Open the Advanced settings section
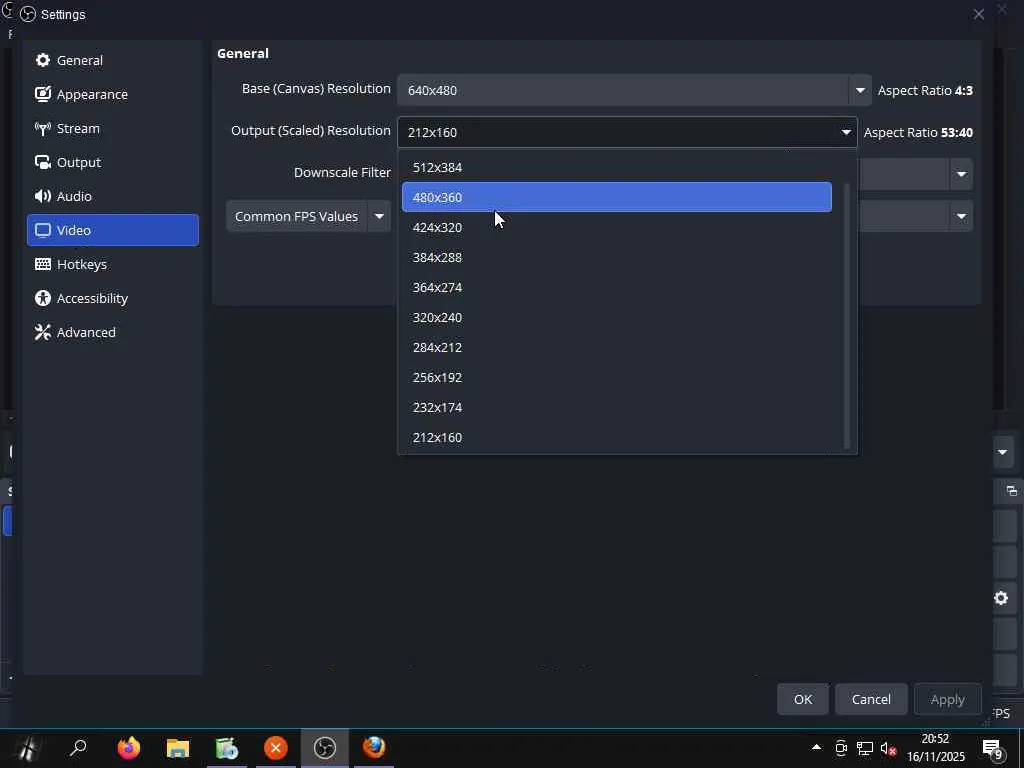The image size is (1024, 768). pos(112,332)
